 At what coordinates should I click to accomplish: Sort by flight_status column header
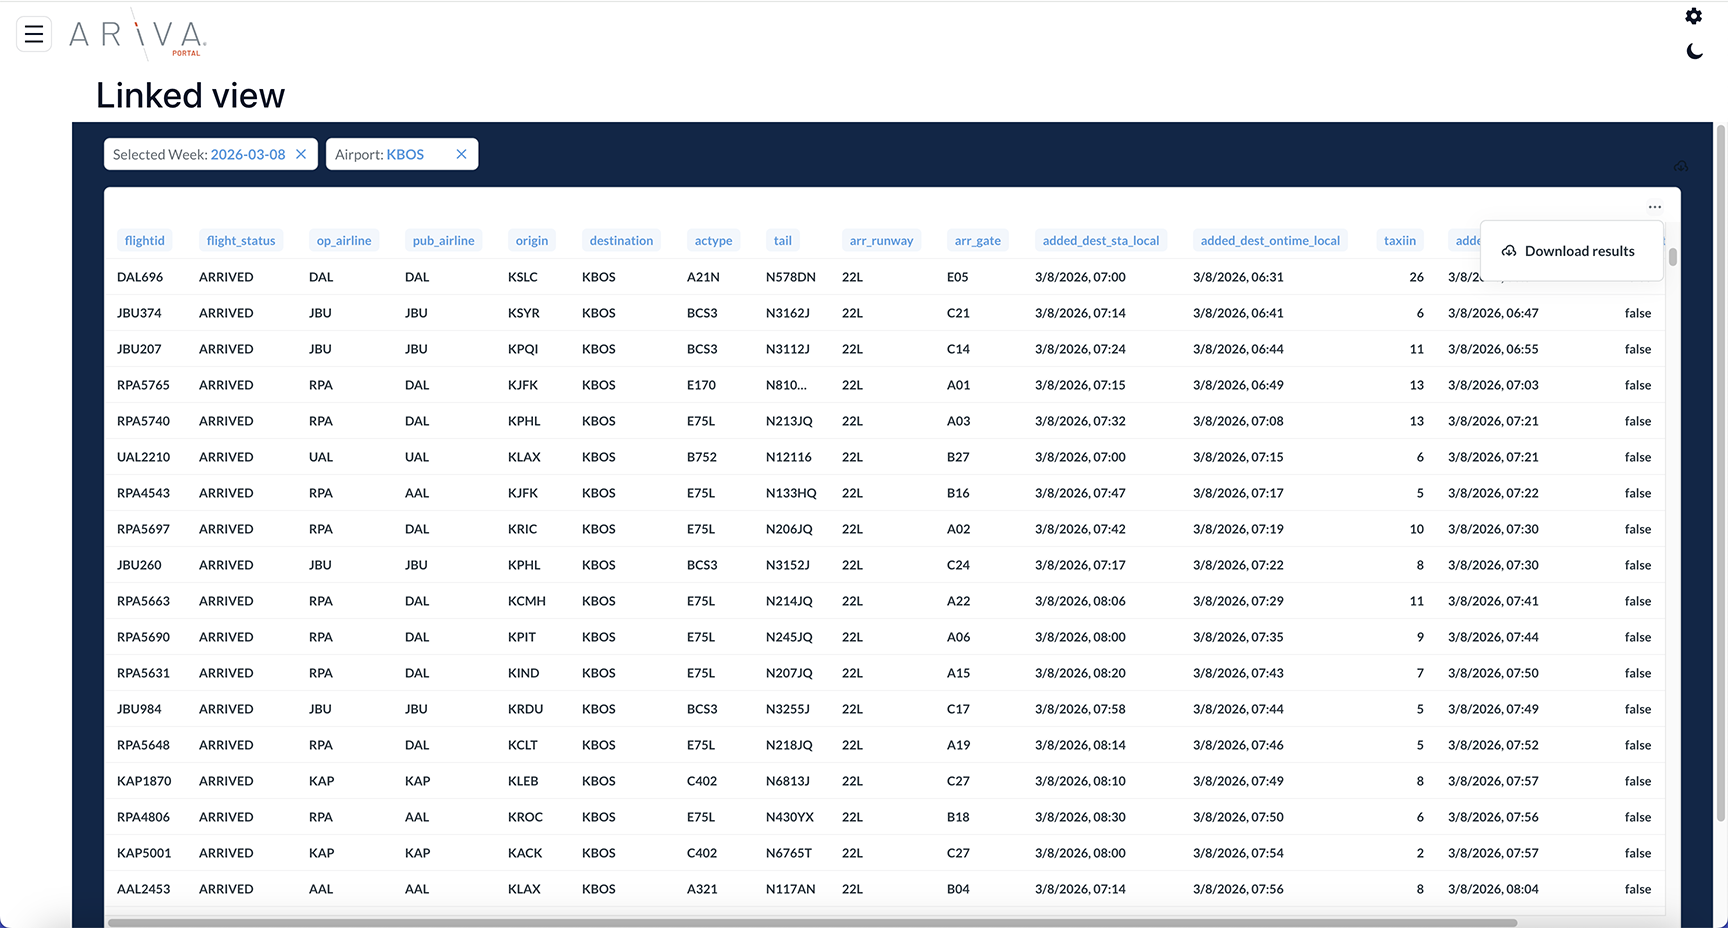pos(241,241)
